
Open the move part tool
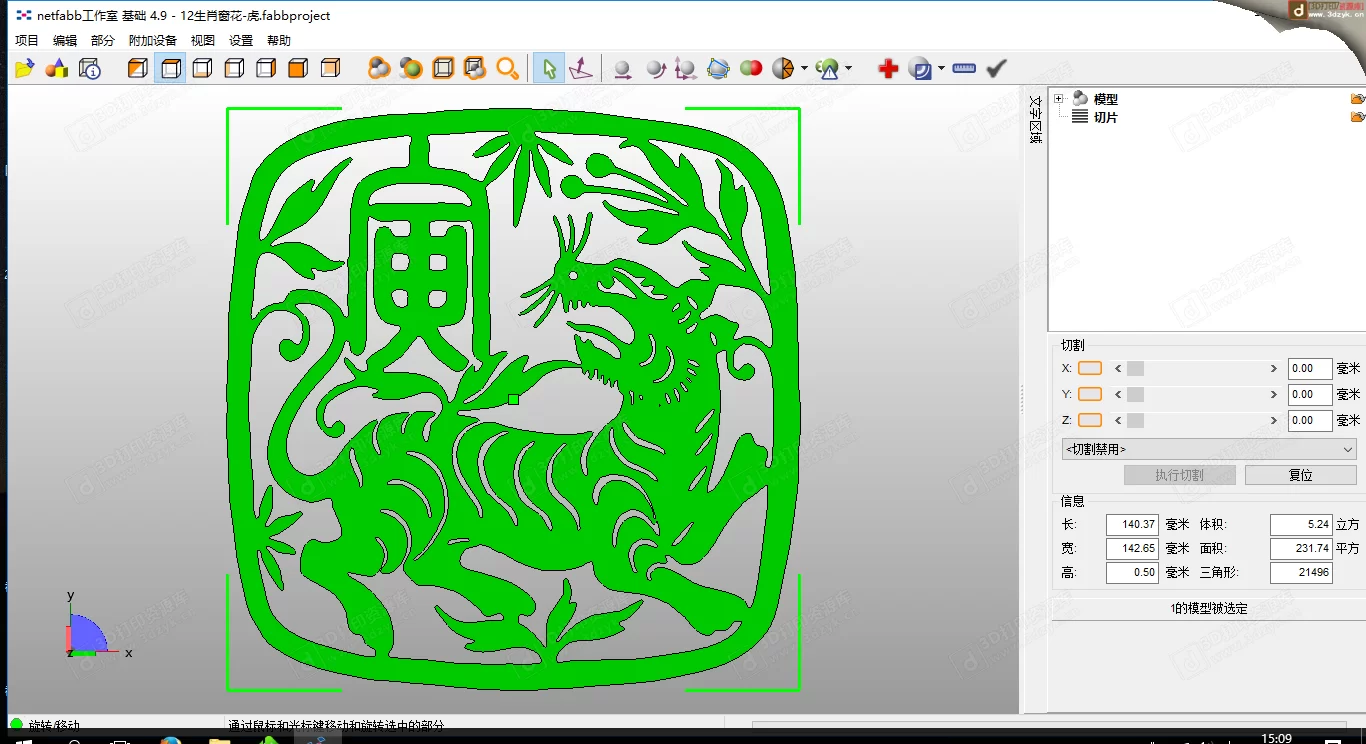point(622,68)
